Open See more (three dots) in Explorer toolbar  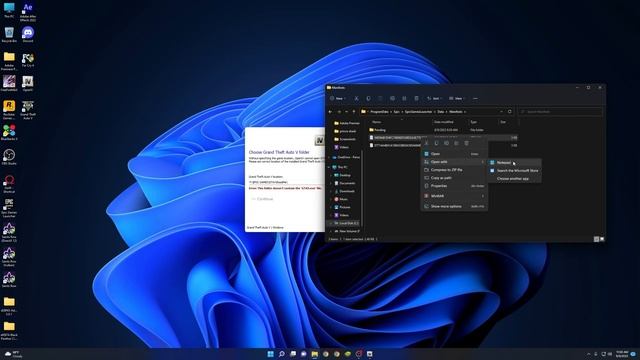point(475,98)
